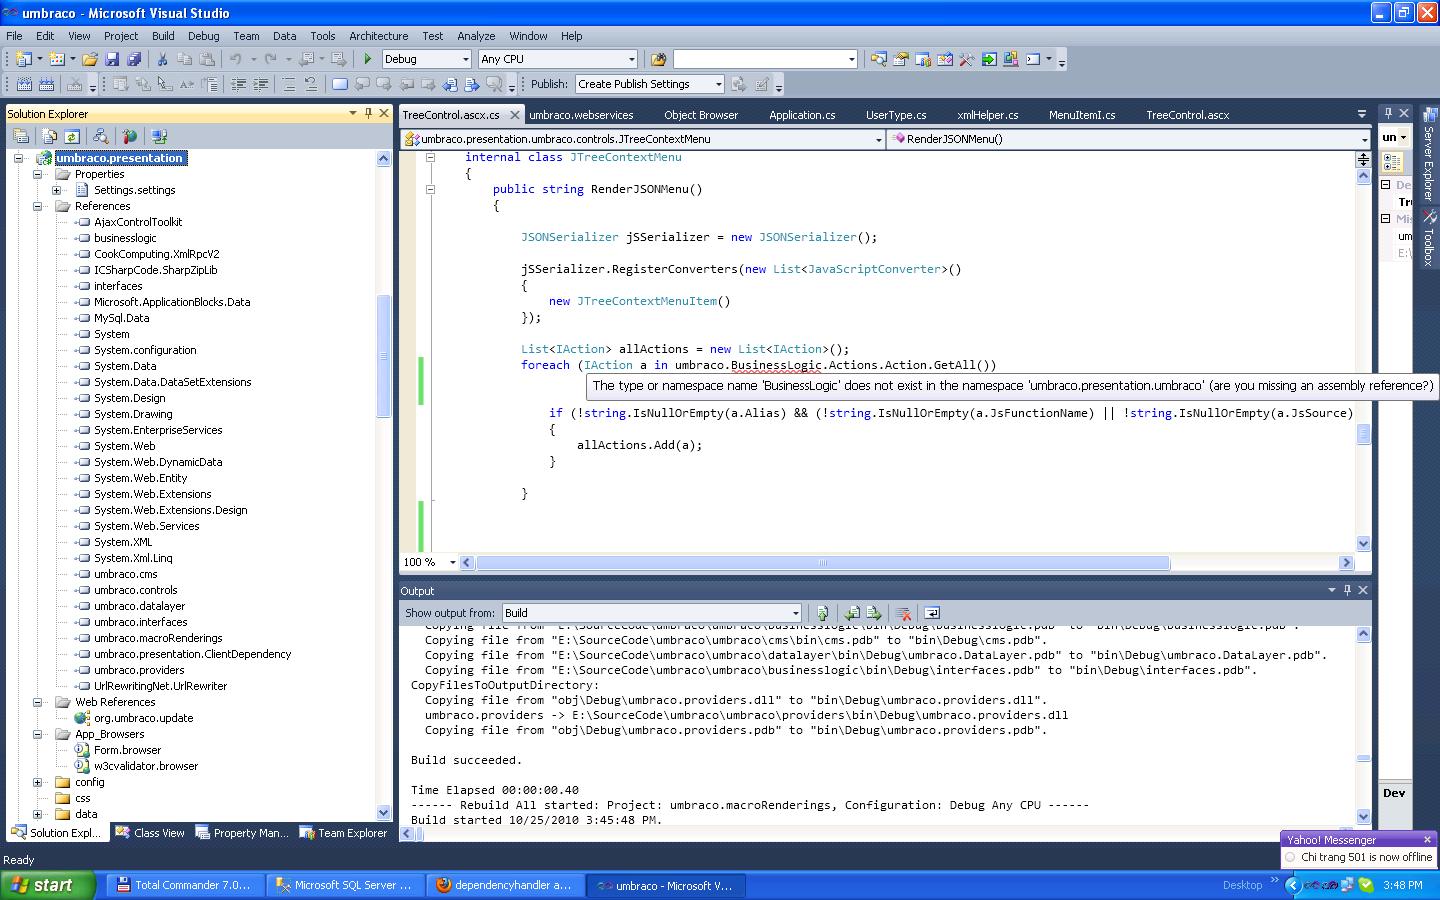Click Solution Explorer Properties icon
This screenshot has width=1440, height=900.
21,136
